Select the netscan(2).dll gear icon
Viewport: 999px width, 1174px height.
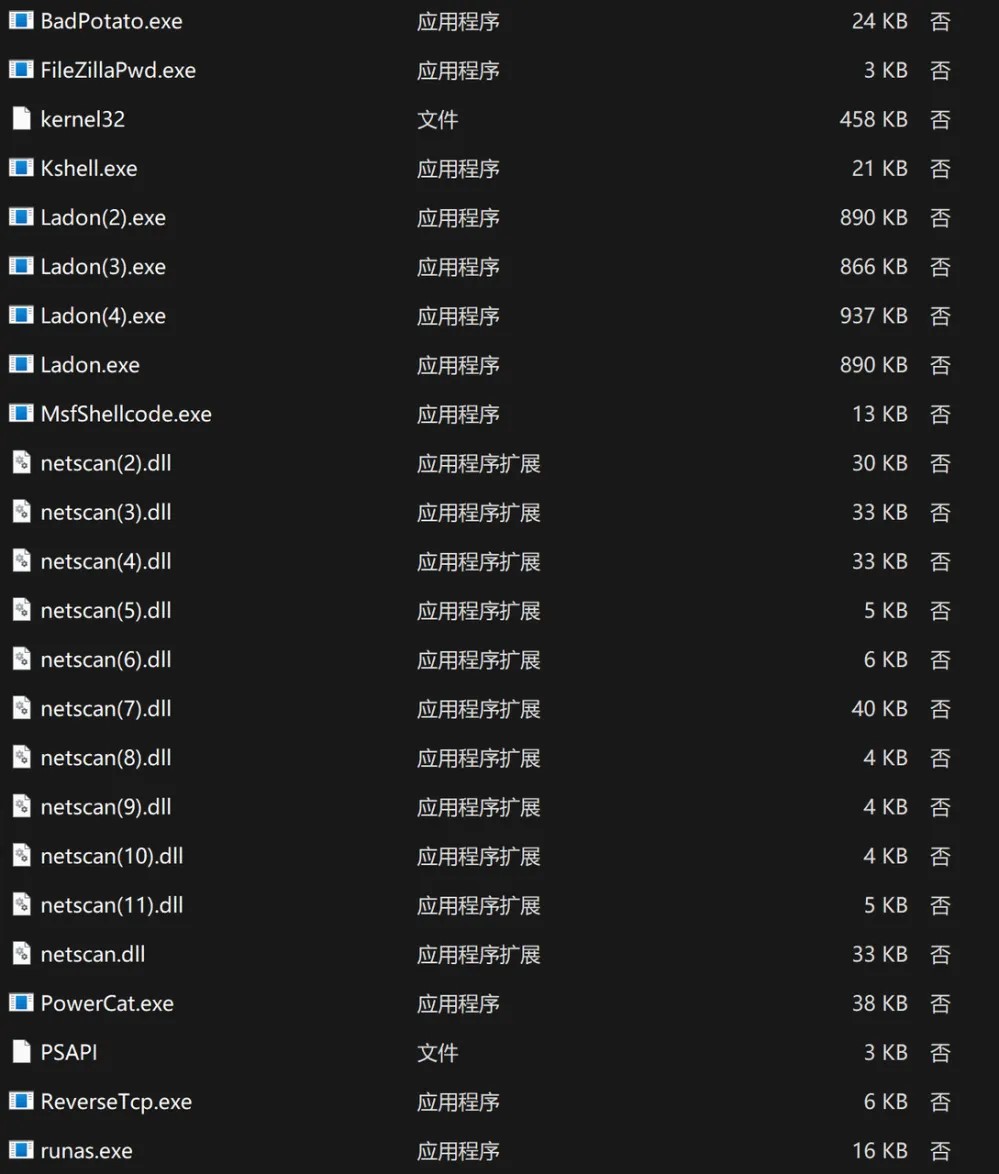point(21,463)
